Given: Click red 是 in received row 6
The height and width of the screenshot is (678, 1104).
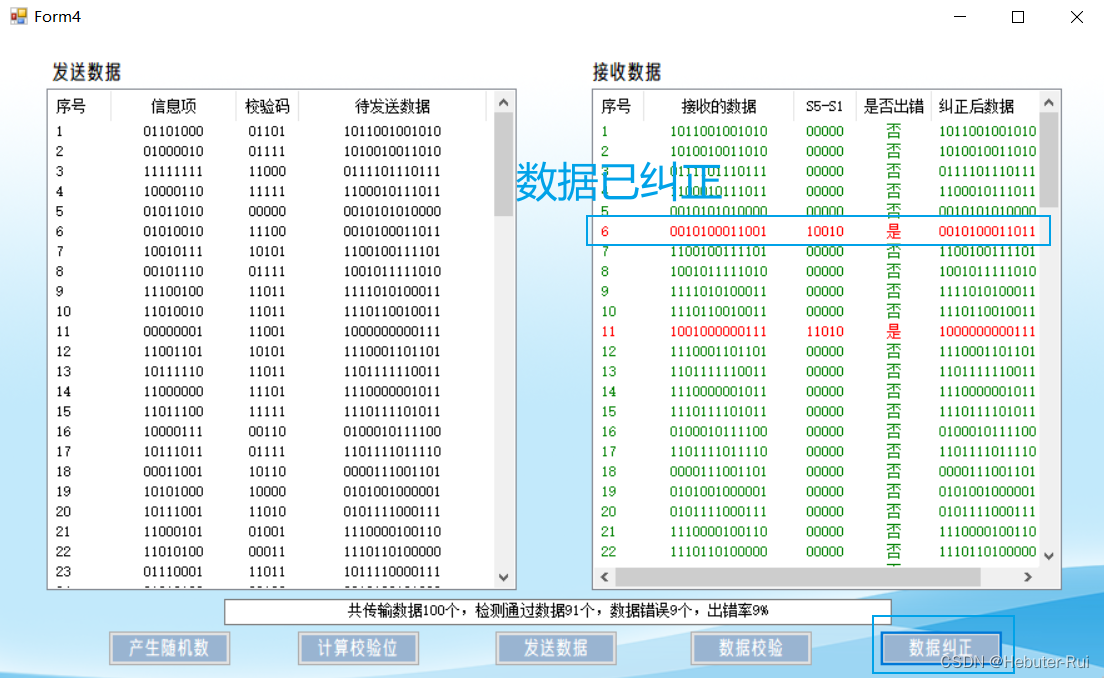Looking at the screenshot, I should tap(893, 232).
